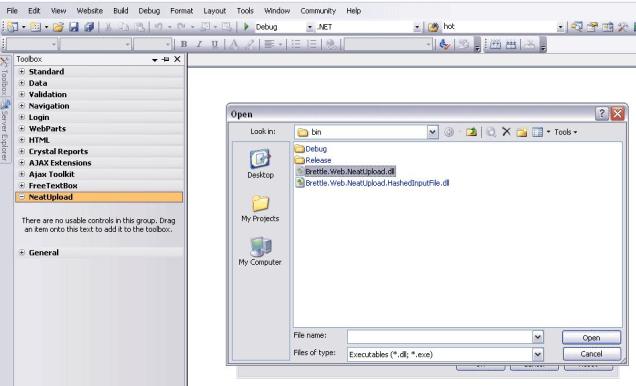Click the Server Explorer side tab
The width and height of the screenshot is (636, 386).
coord(4,131)
